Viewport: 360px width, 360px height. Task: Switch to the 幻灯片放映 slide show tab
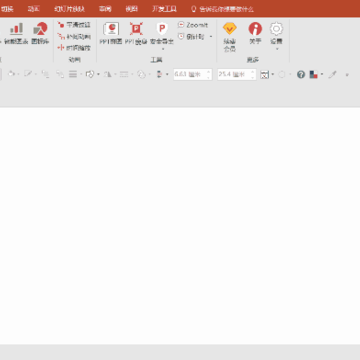pos(69,9)
